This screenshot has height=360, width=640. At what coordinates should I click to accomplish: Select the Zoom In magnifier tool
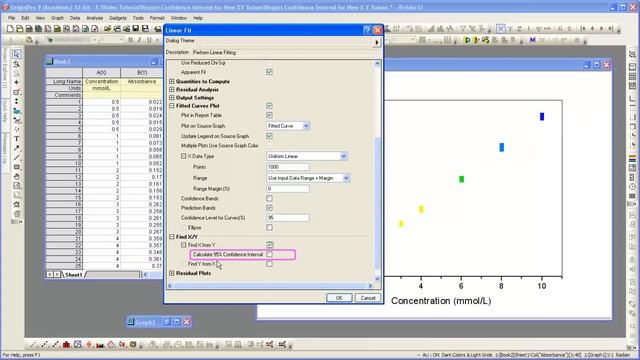16,64
